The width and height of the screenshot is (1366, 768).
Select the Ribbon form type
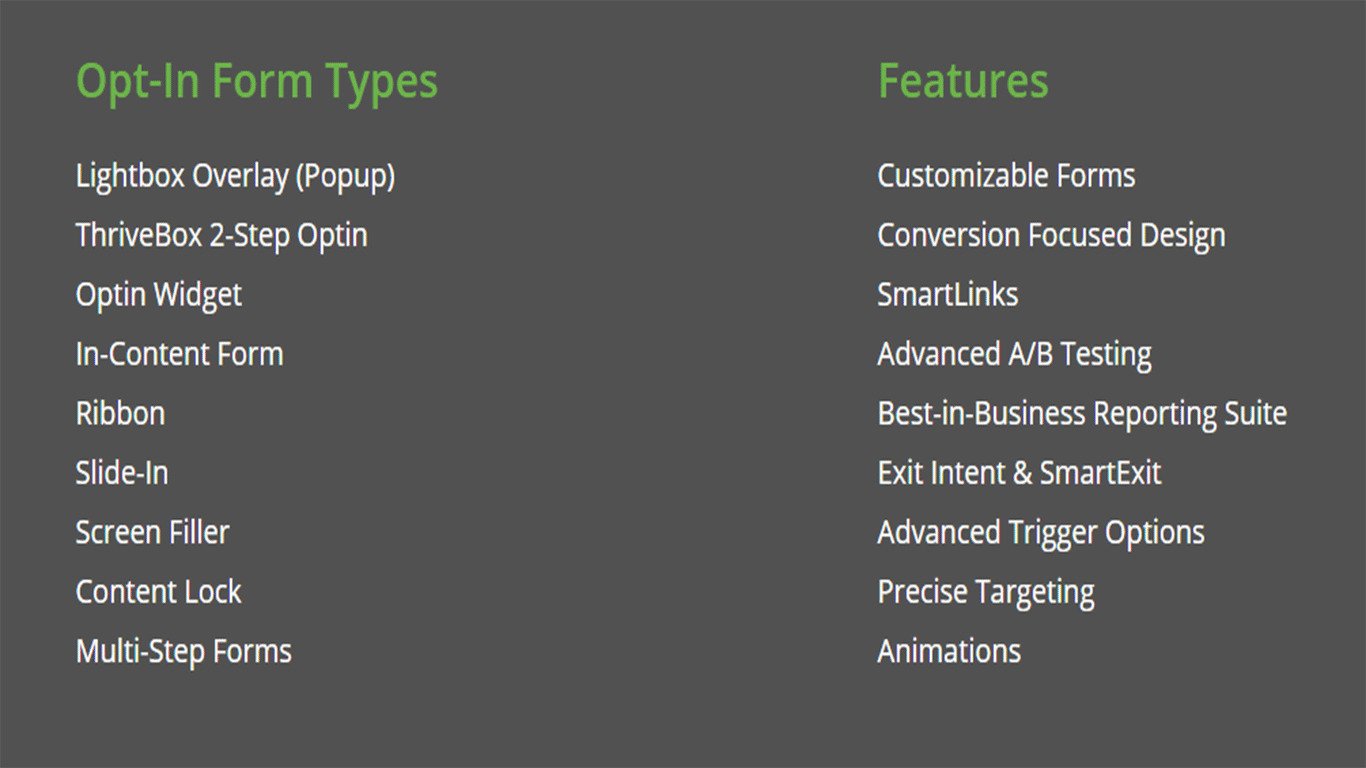120,414
